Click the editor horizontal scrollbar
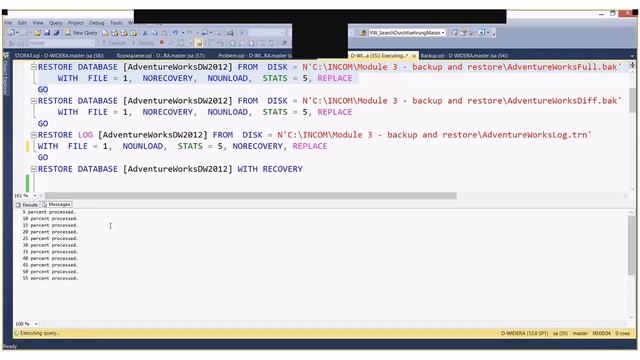Screen dimensions: 640x360 click(250, 196)
